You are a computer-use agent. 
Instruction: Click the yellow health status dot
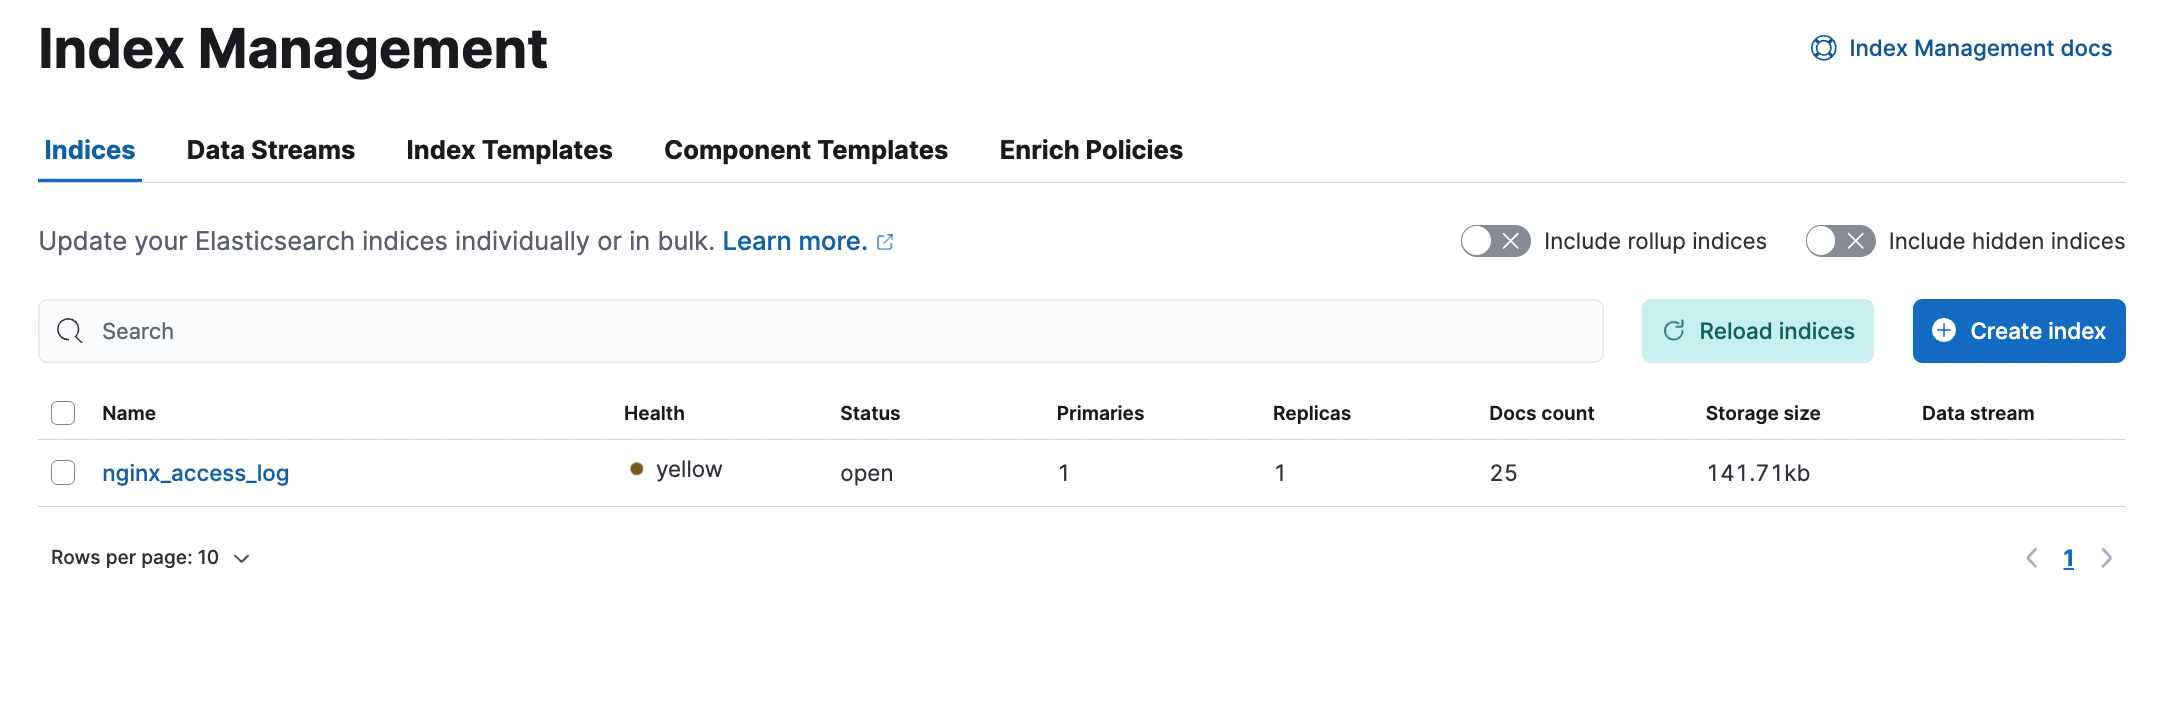pyautogui.click(x=637, y=469)
